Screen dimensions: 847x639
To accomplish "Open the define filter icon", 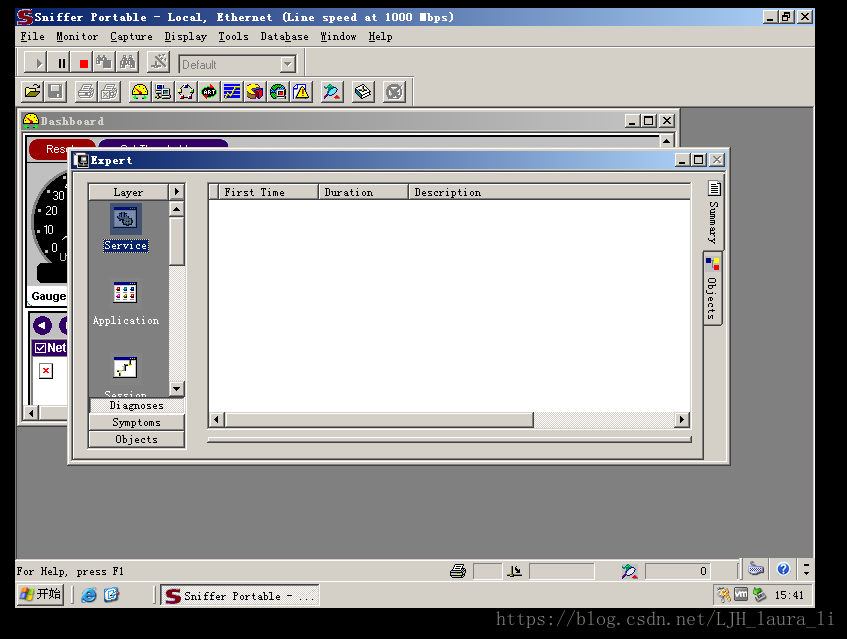I will [x=159, y=63].
